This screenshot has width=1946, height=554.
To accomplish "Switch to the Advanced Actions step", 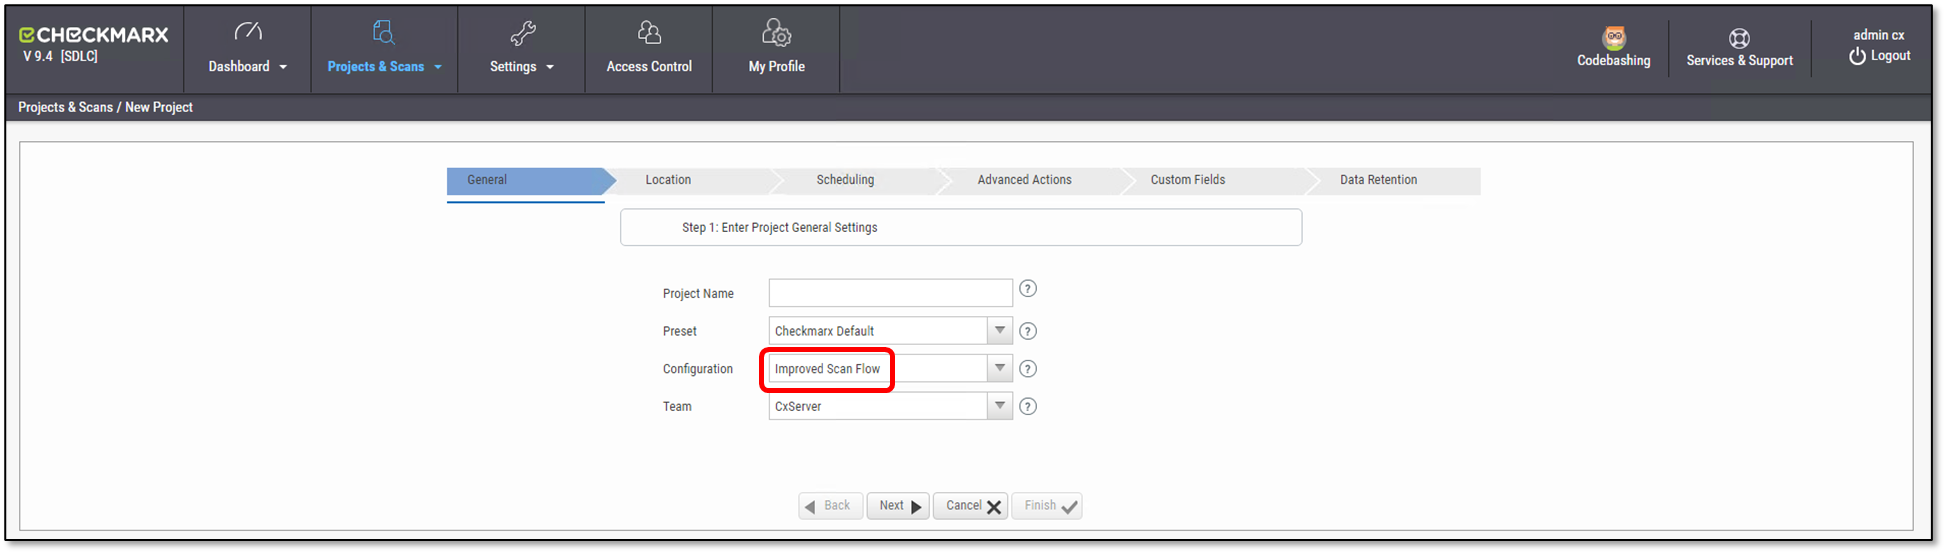I will (x=1035, y=180).
